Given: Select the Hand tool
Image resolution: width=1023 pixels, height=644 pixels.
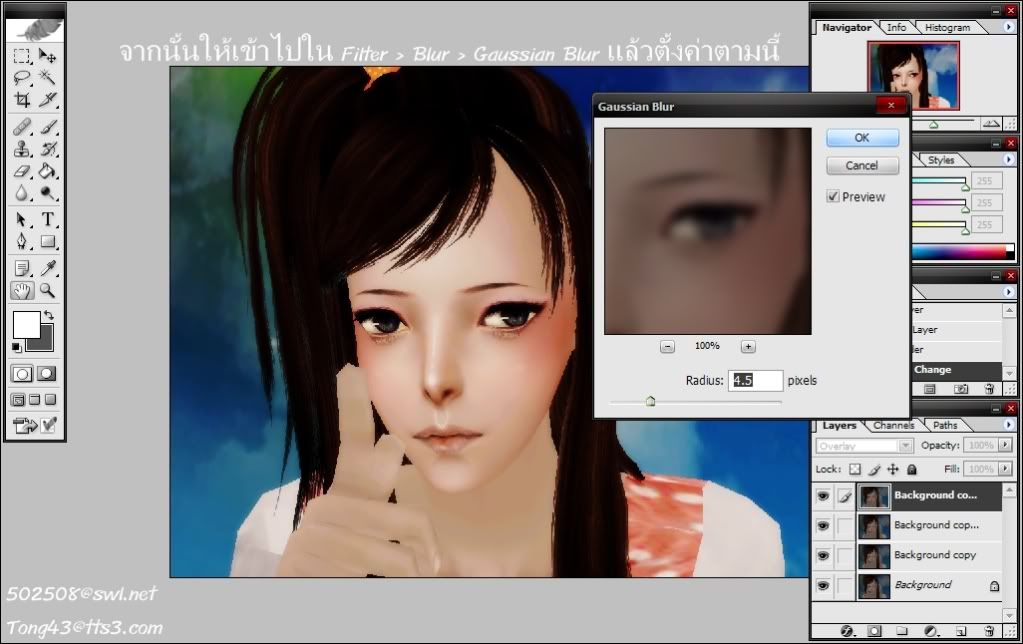Looking at the screenshot, I should [22, 290].
